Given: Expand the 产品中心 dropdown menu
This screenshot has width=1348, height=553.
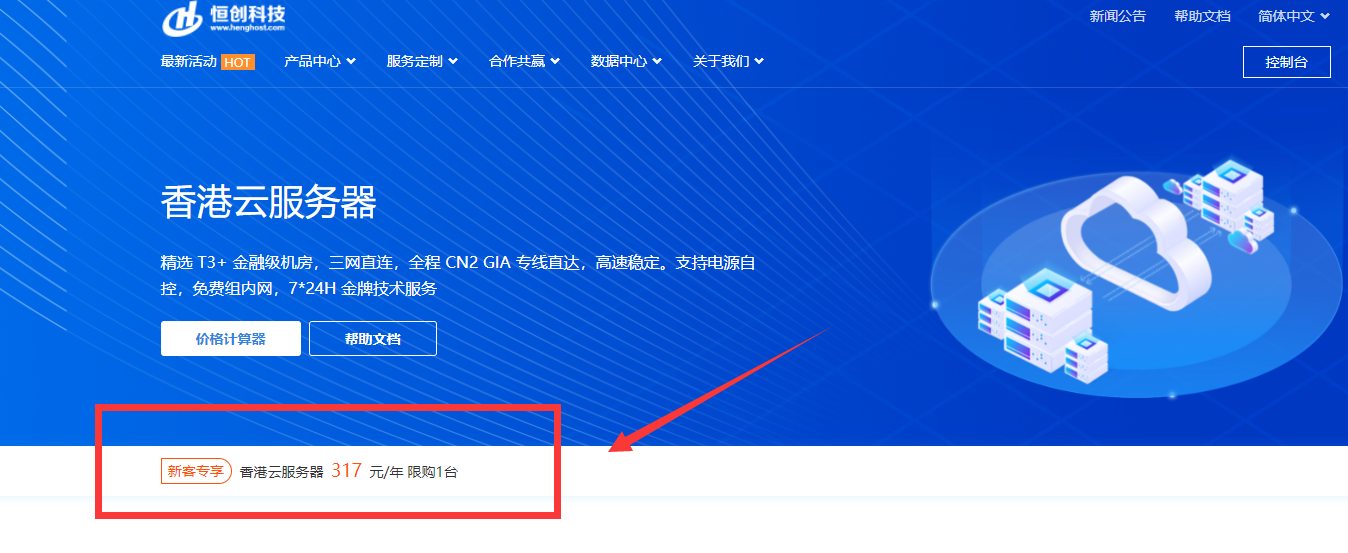Looking at the screenshot, I should 320,61.
